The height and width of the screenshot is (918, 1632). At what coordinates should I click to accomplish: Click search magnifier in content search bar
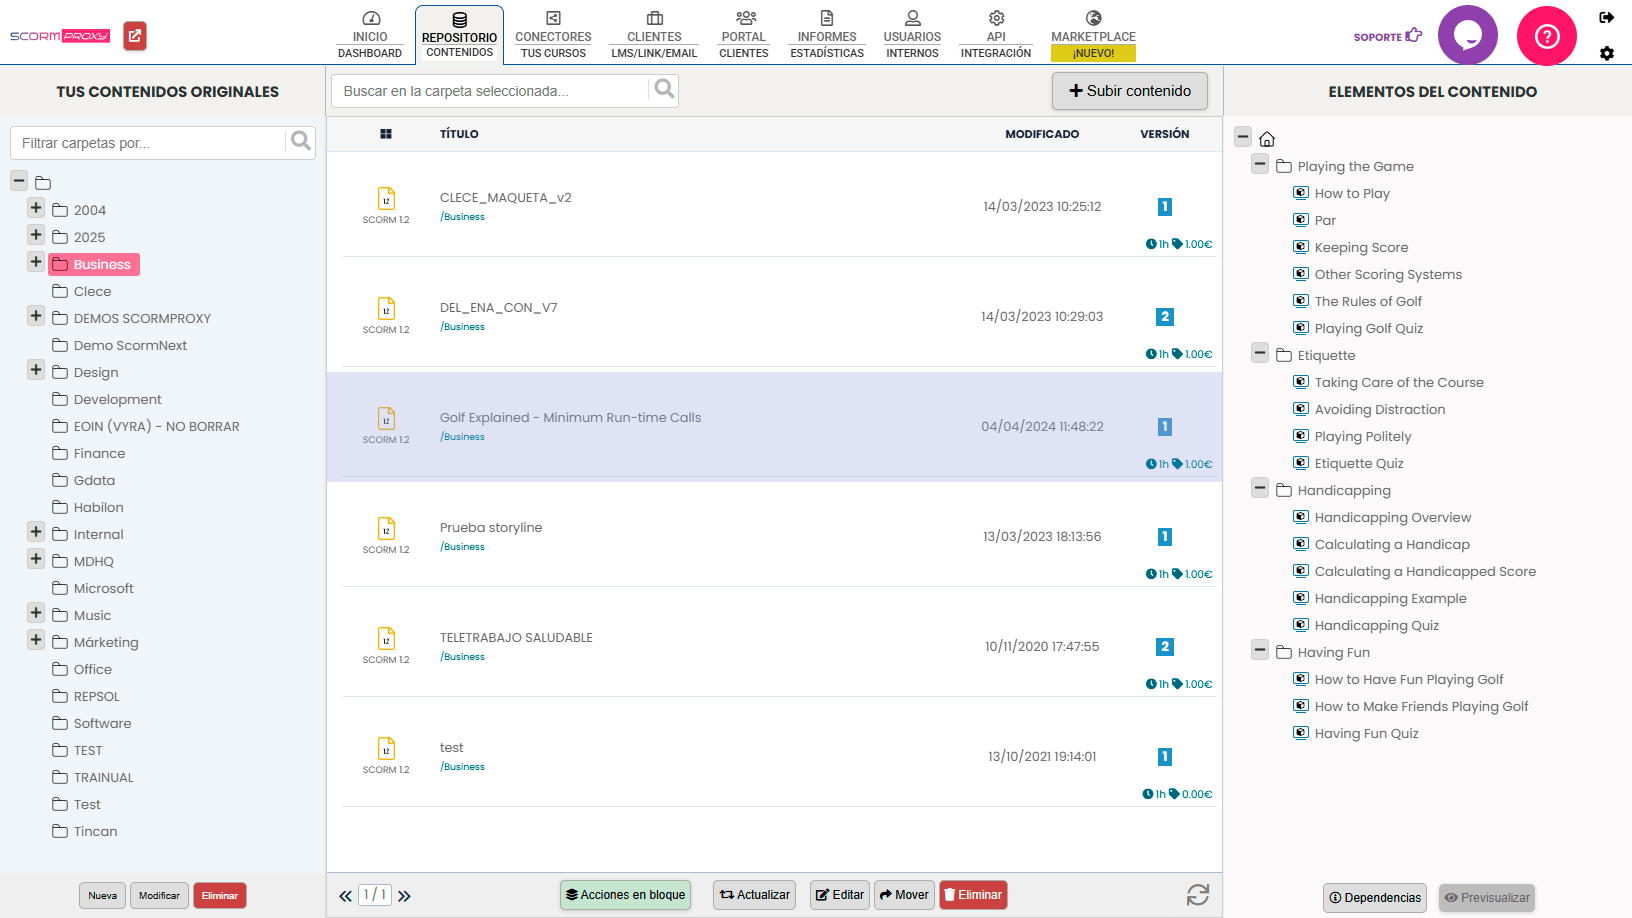(664, 89)
